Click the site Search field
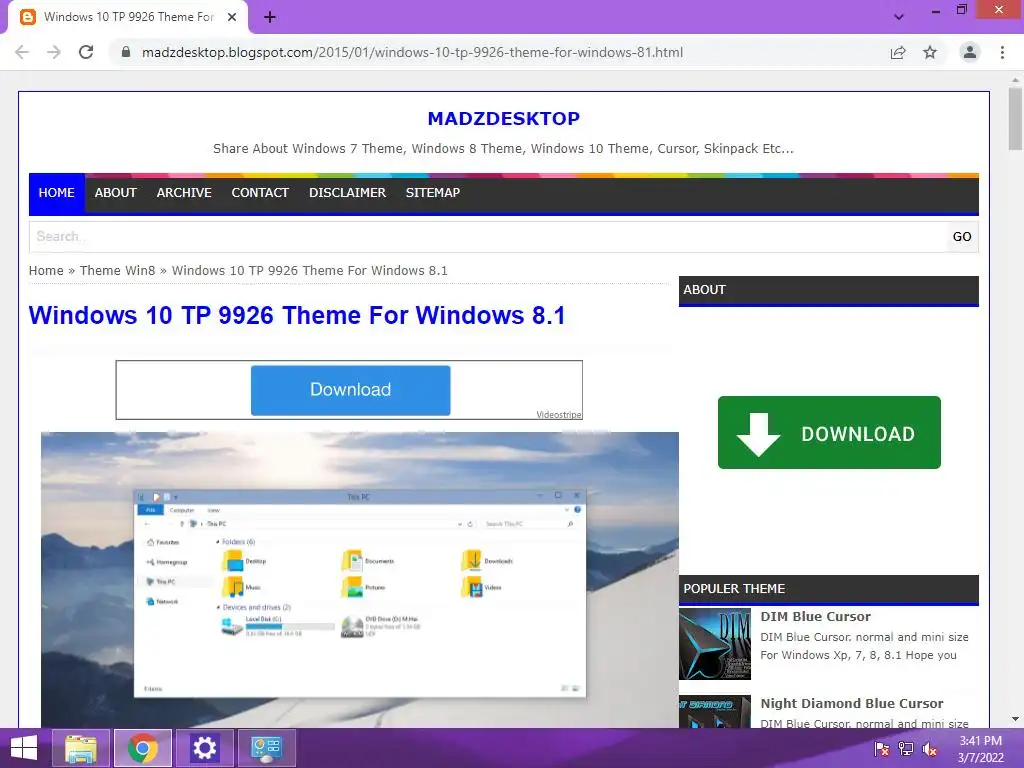The height and width of the screenshot is (768, 1024). pos(488,236)
